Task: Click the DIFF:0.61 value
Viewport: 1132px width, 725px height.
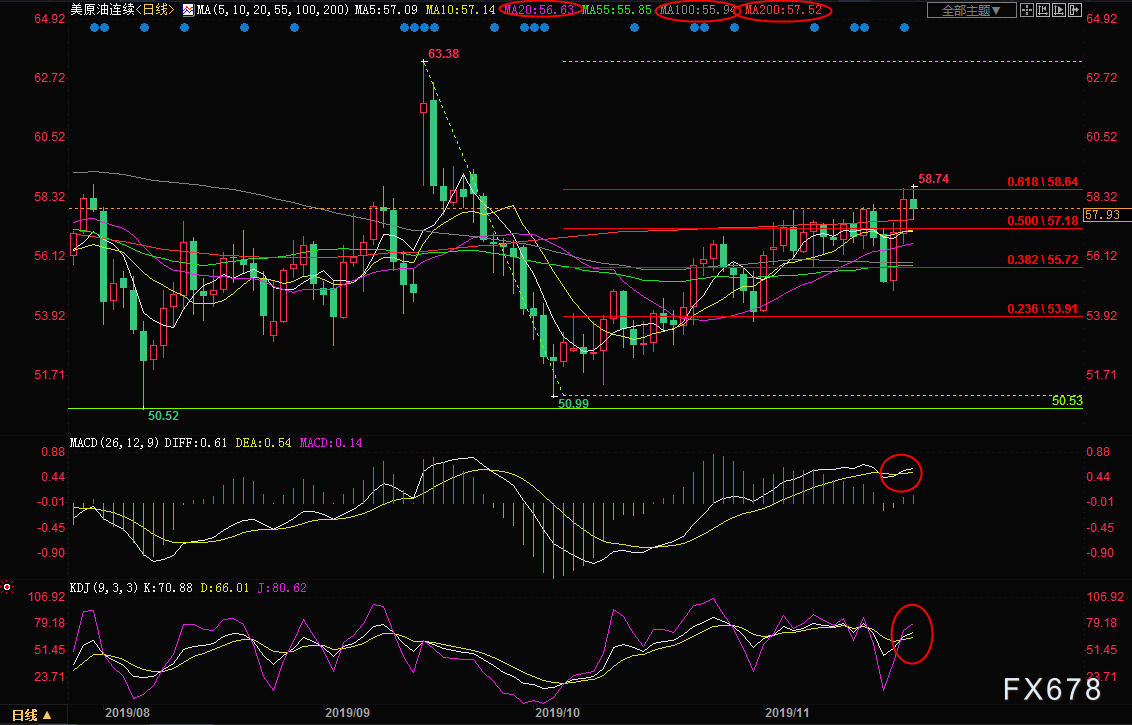Action: [x=198, y=443]
